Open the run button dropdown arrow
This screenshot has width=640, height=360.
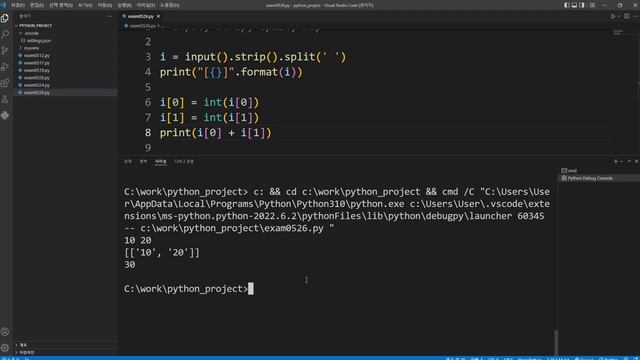tap(618, 16)
